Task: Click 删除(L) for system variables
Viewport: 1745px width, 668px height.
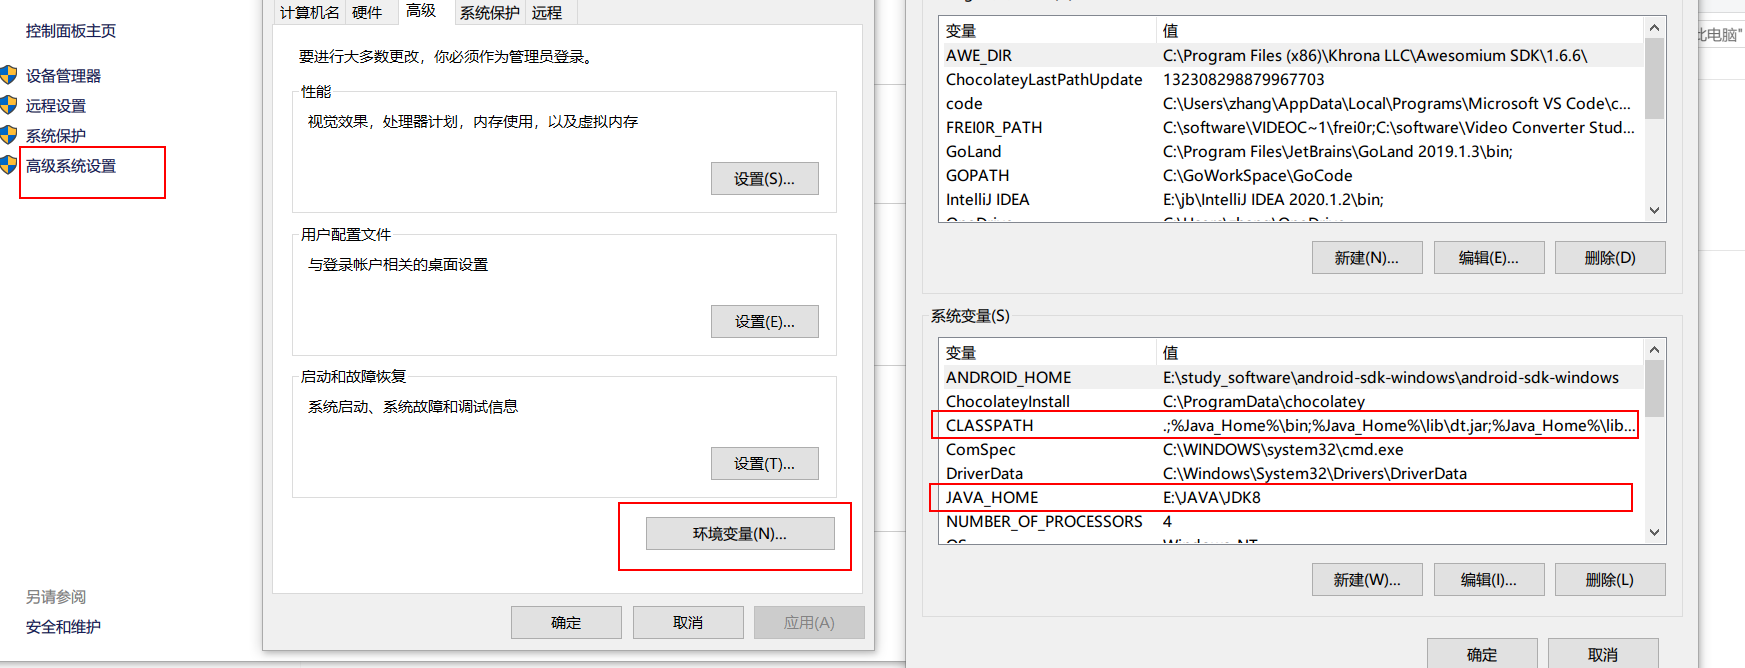Action: coord(1610,580)
